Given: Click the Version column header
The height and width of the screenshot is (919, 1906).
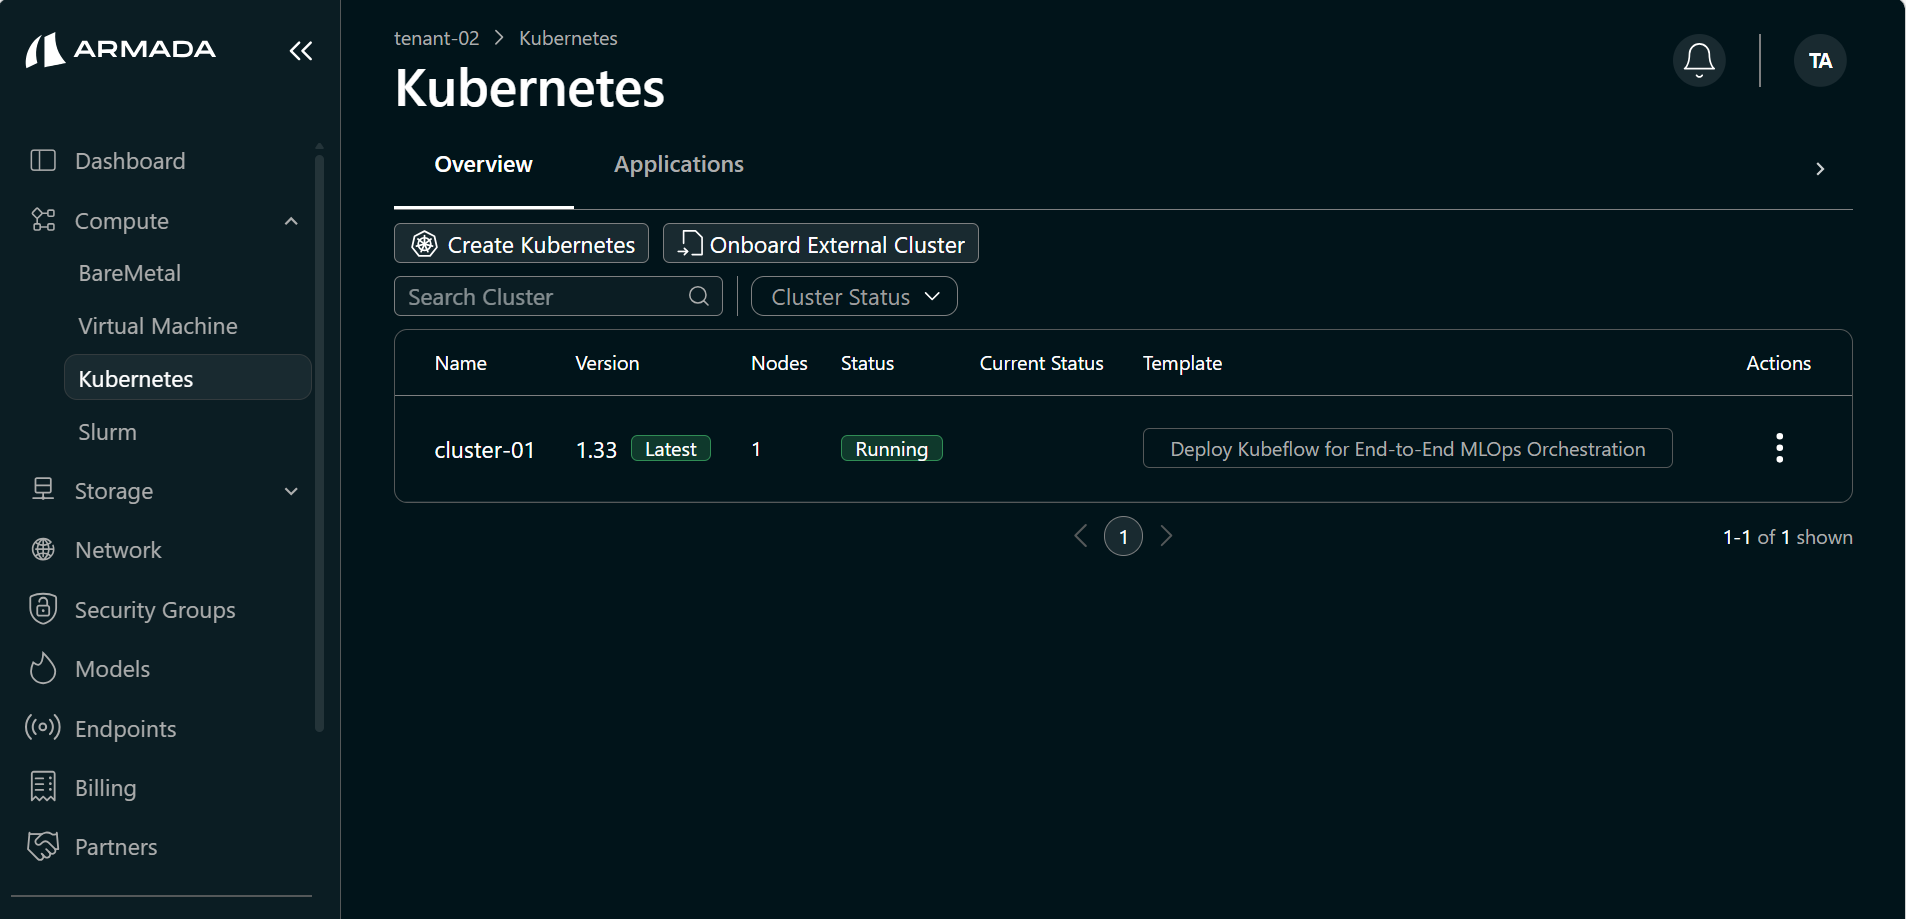Looking at the screenshot, I should coord(607,363).
